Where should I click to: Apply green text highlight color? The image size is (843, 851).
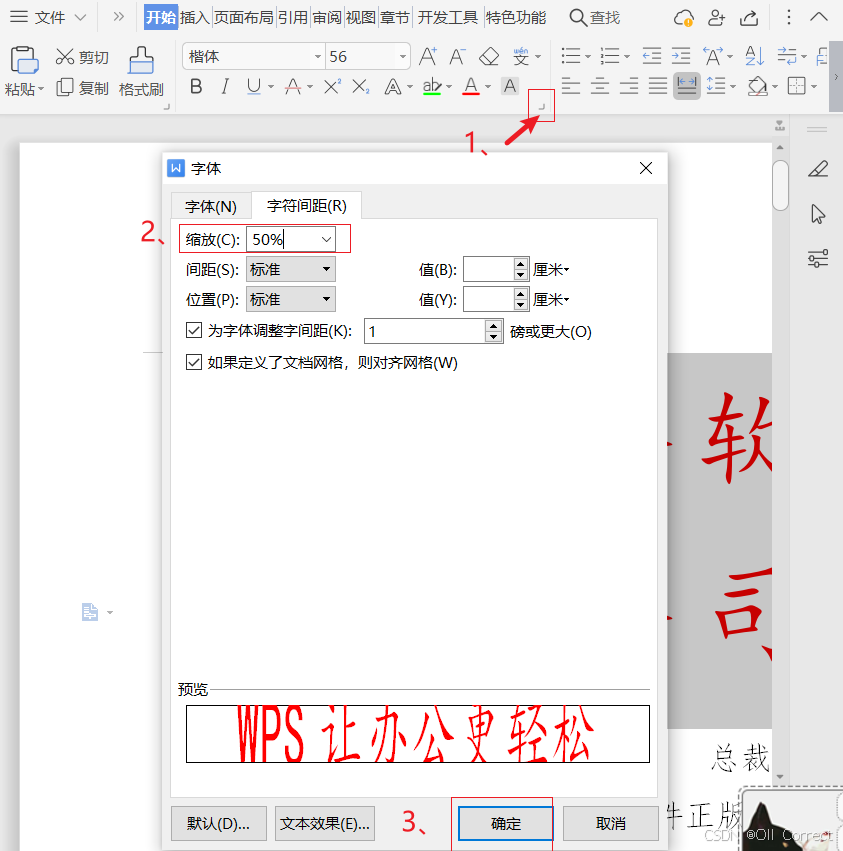click(x=432, y=86)
